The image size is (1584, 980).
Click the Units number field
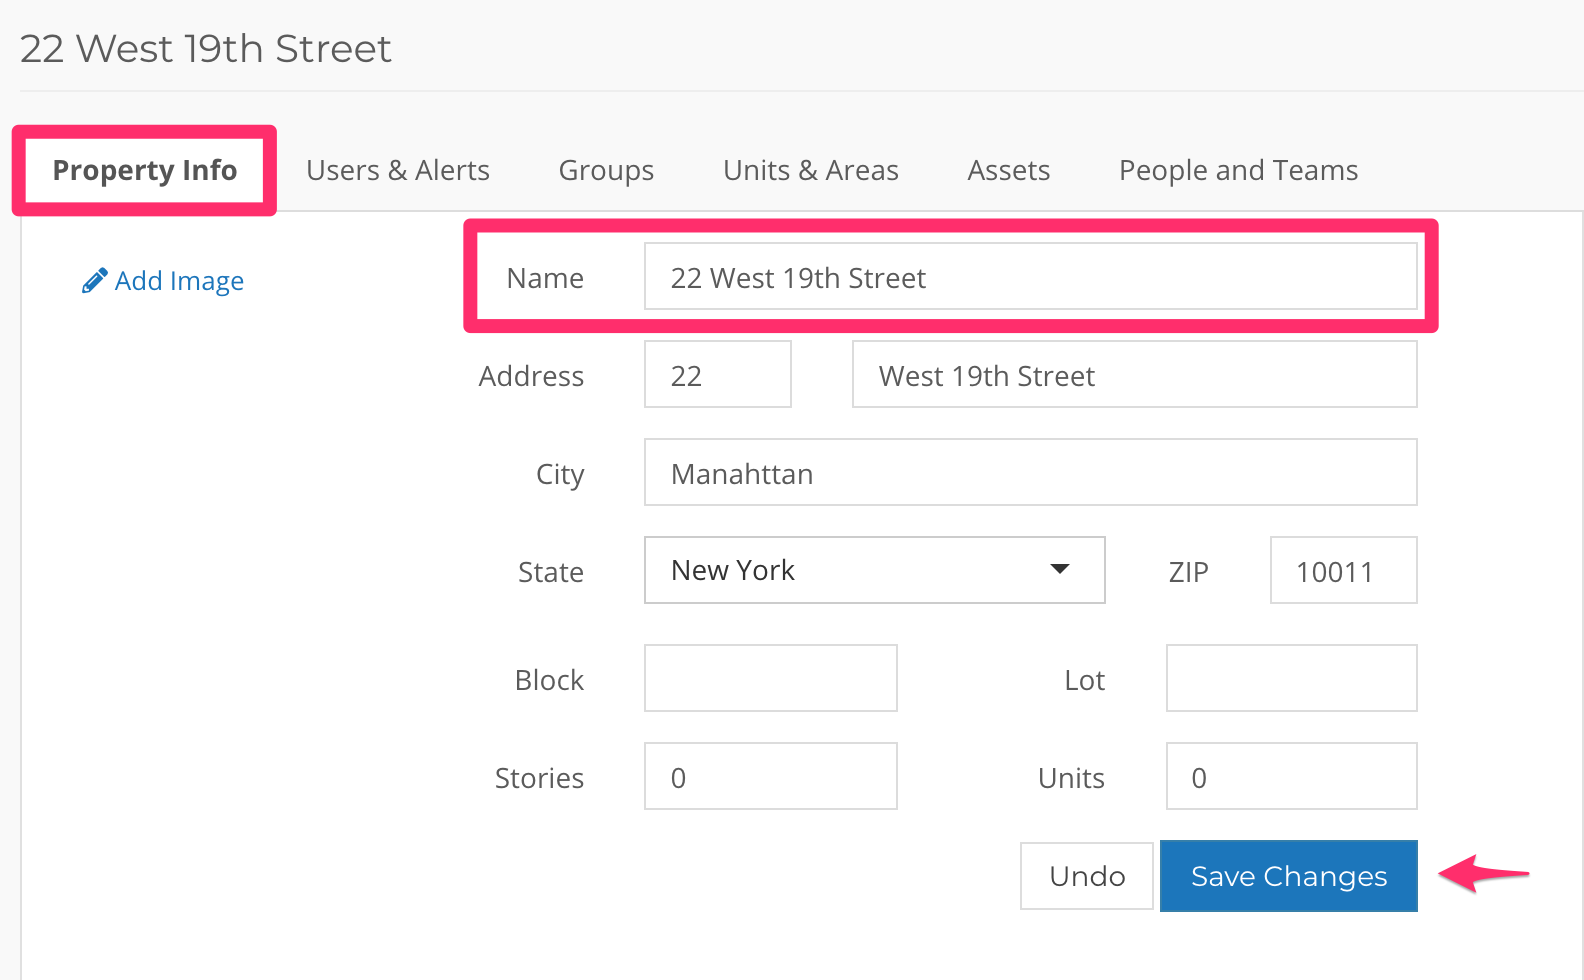tap(1292, 776)
